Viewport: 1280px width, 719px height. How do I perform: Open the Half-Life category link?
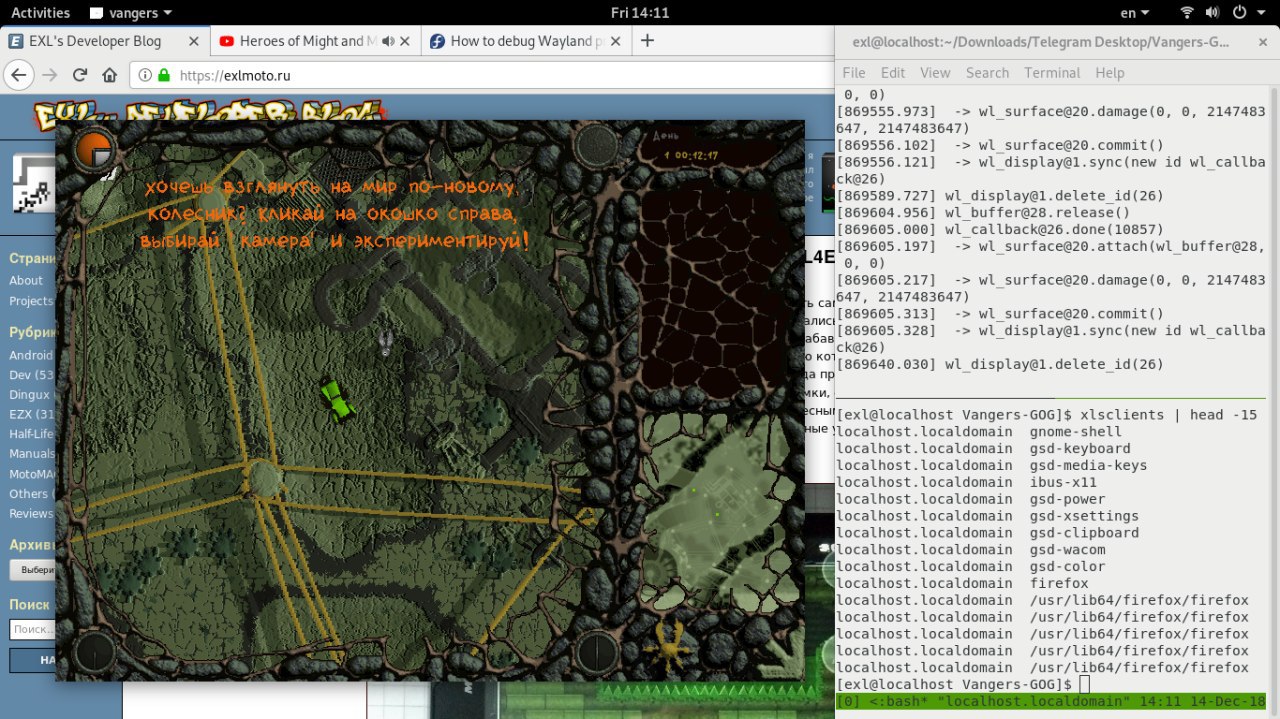[31, 434]
